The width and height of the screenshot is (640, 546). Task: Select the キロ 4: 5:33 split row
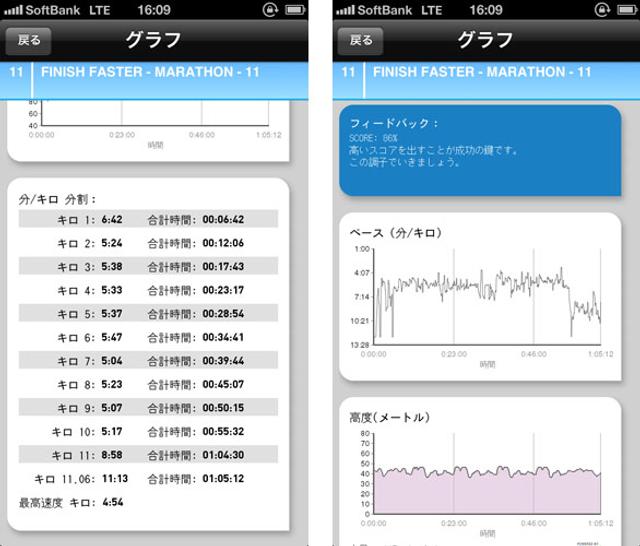[148, 290]
